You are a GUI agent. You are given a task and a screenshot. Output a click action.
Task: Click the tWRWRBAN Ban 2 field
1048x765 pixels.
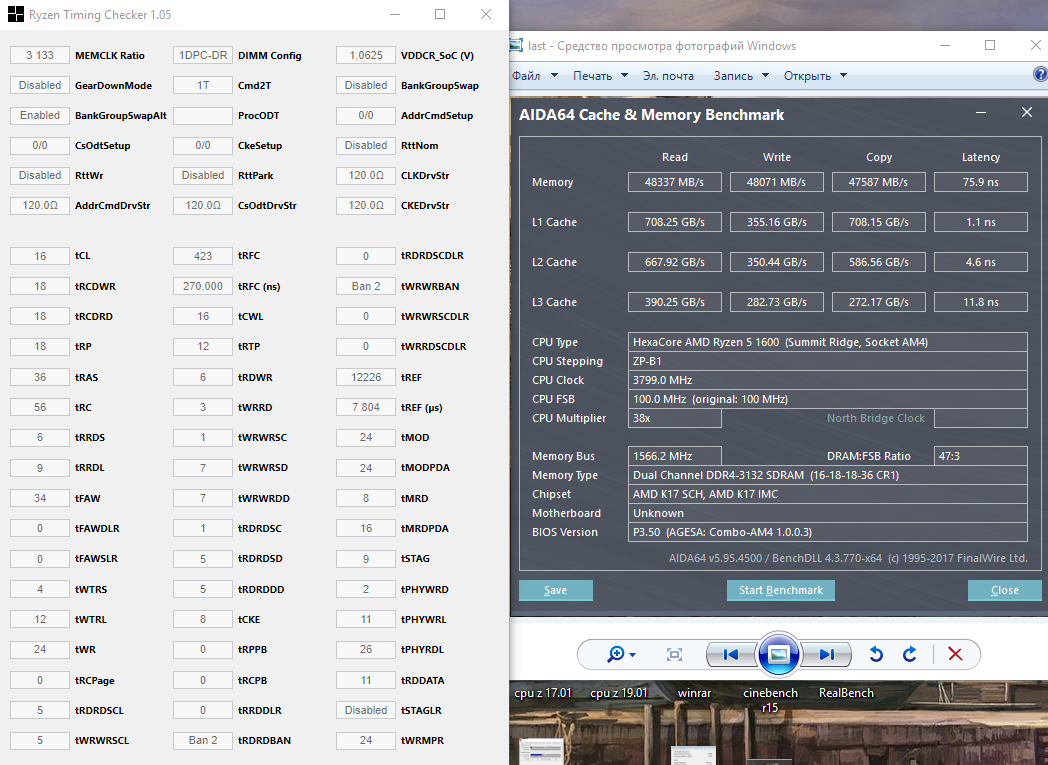[x=366, y=286]
